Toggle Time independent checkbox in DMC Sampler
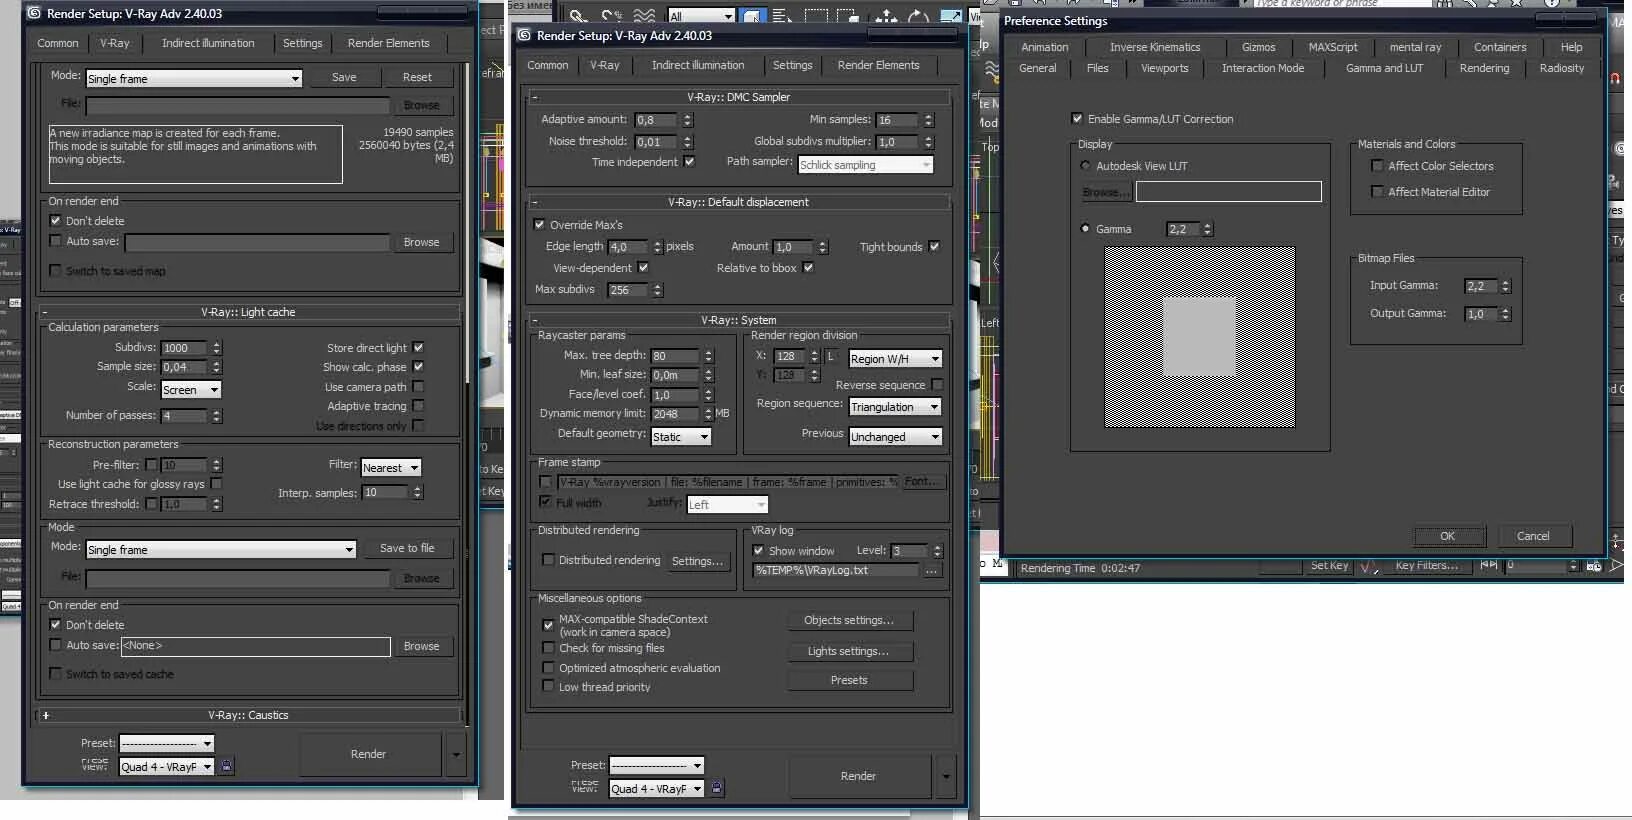This screenshot has height=820, width=1632. coord(689,161)
